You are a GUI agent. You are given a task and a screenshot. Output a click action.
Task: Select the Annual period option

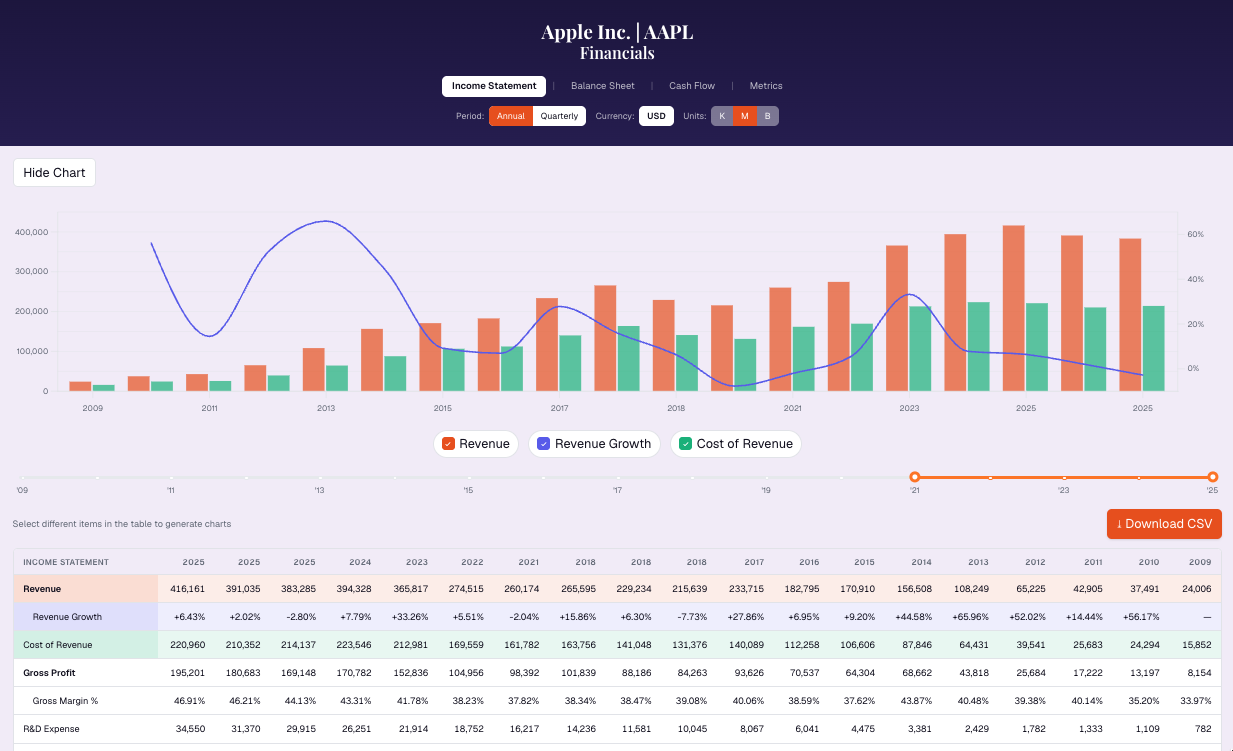[511, 116]
